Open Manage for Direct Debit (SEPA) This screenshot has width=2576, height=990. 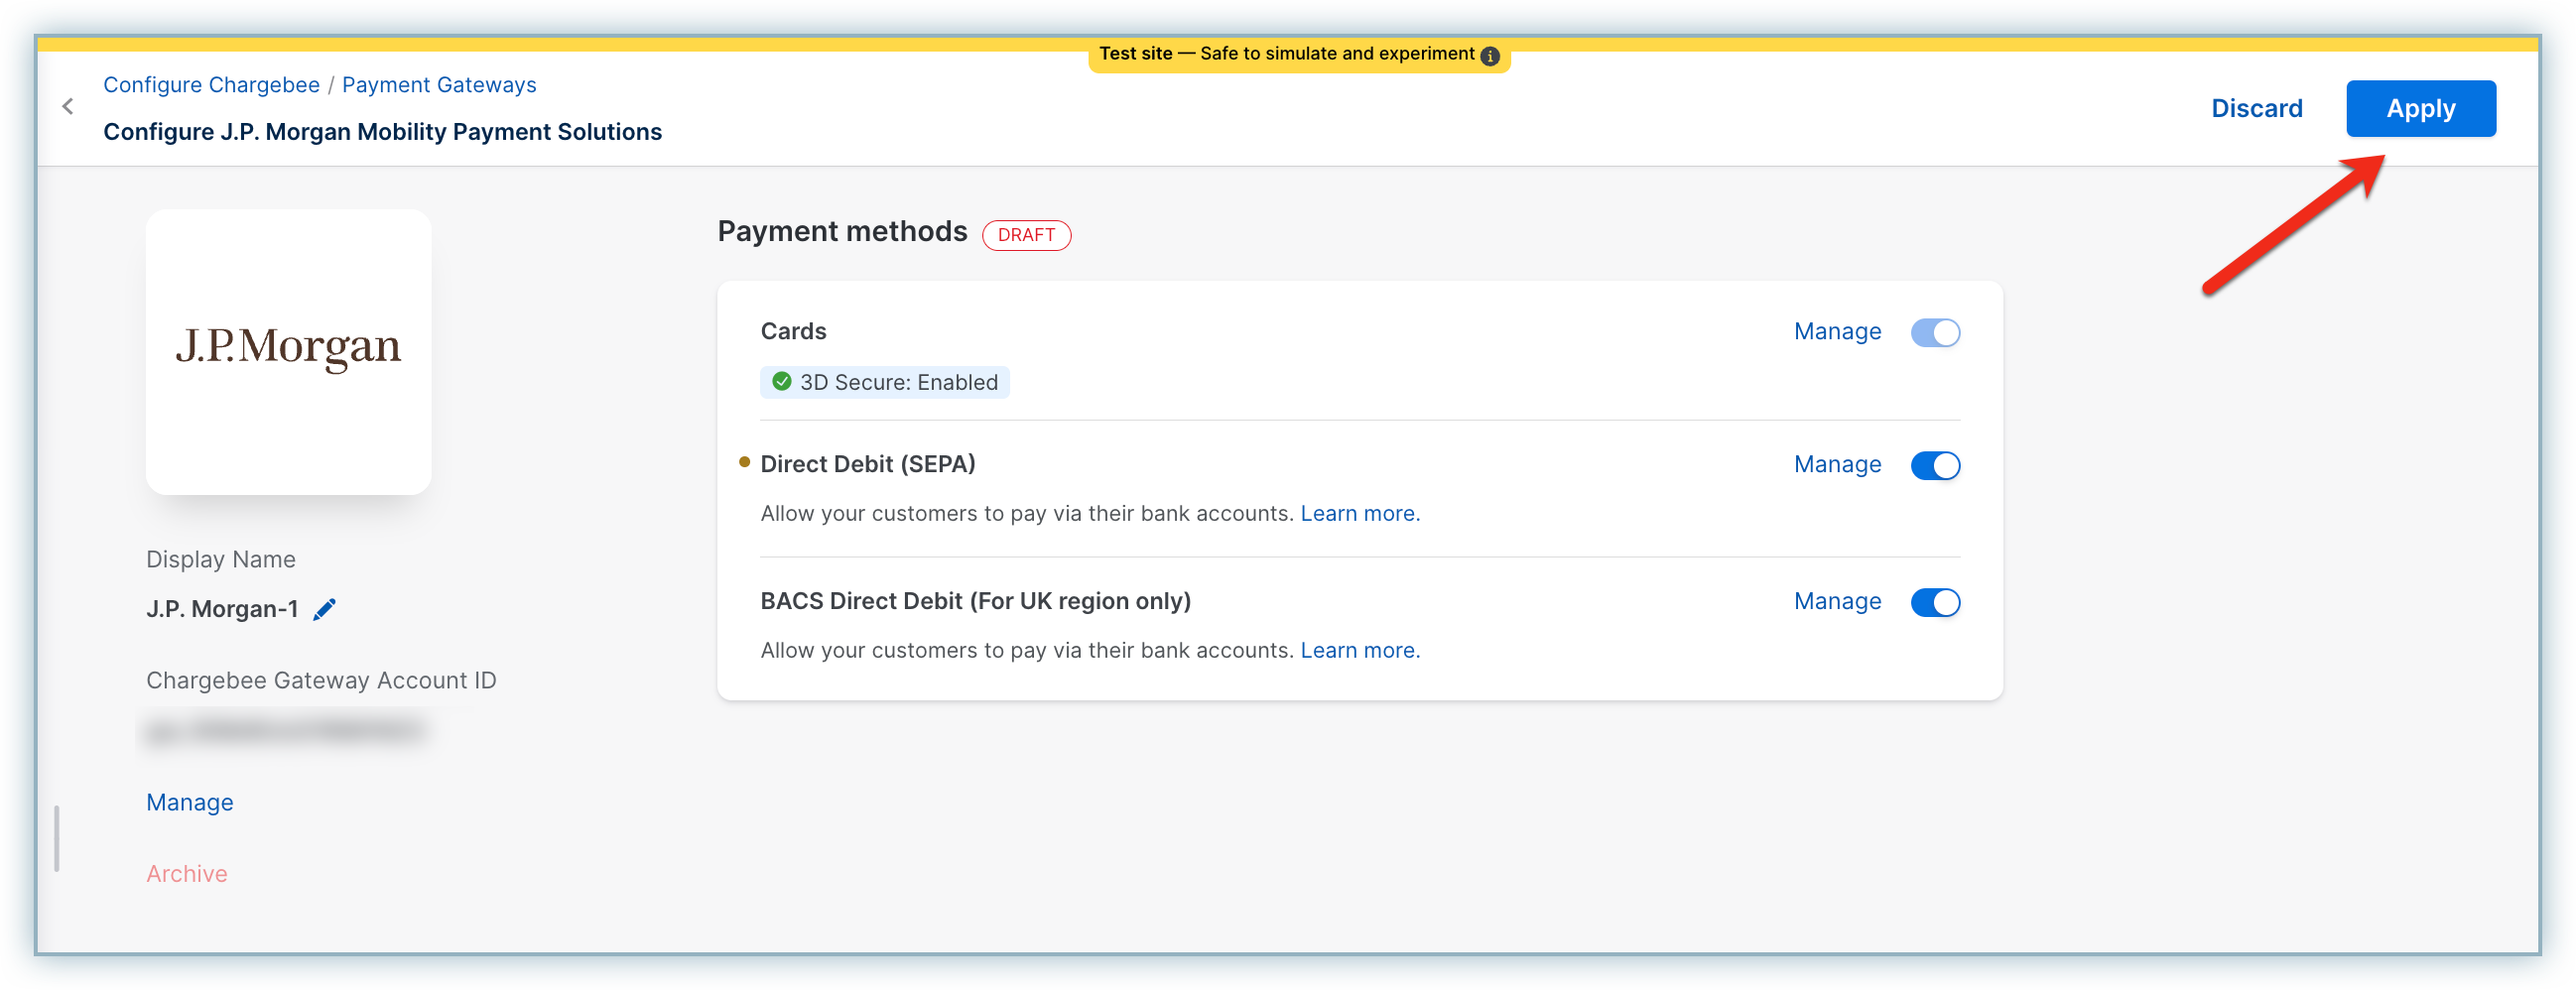(1836, 464)
